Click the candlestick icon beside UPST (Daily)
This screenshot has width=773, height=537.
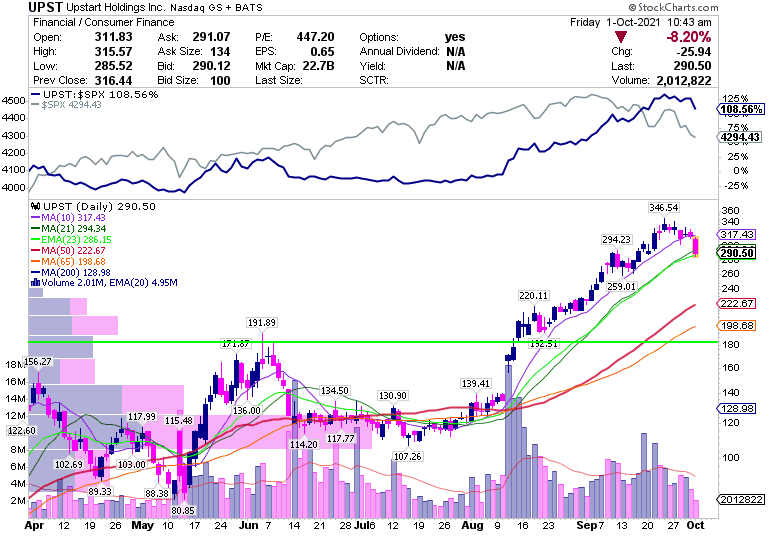35,207
